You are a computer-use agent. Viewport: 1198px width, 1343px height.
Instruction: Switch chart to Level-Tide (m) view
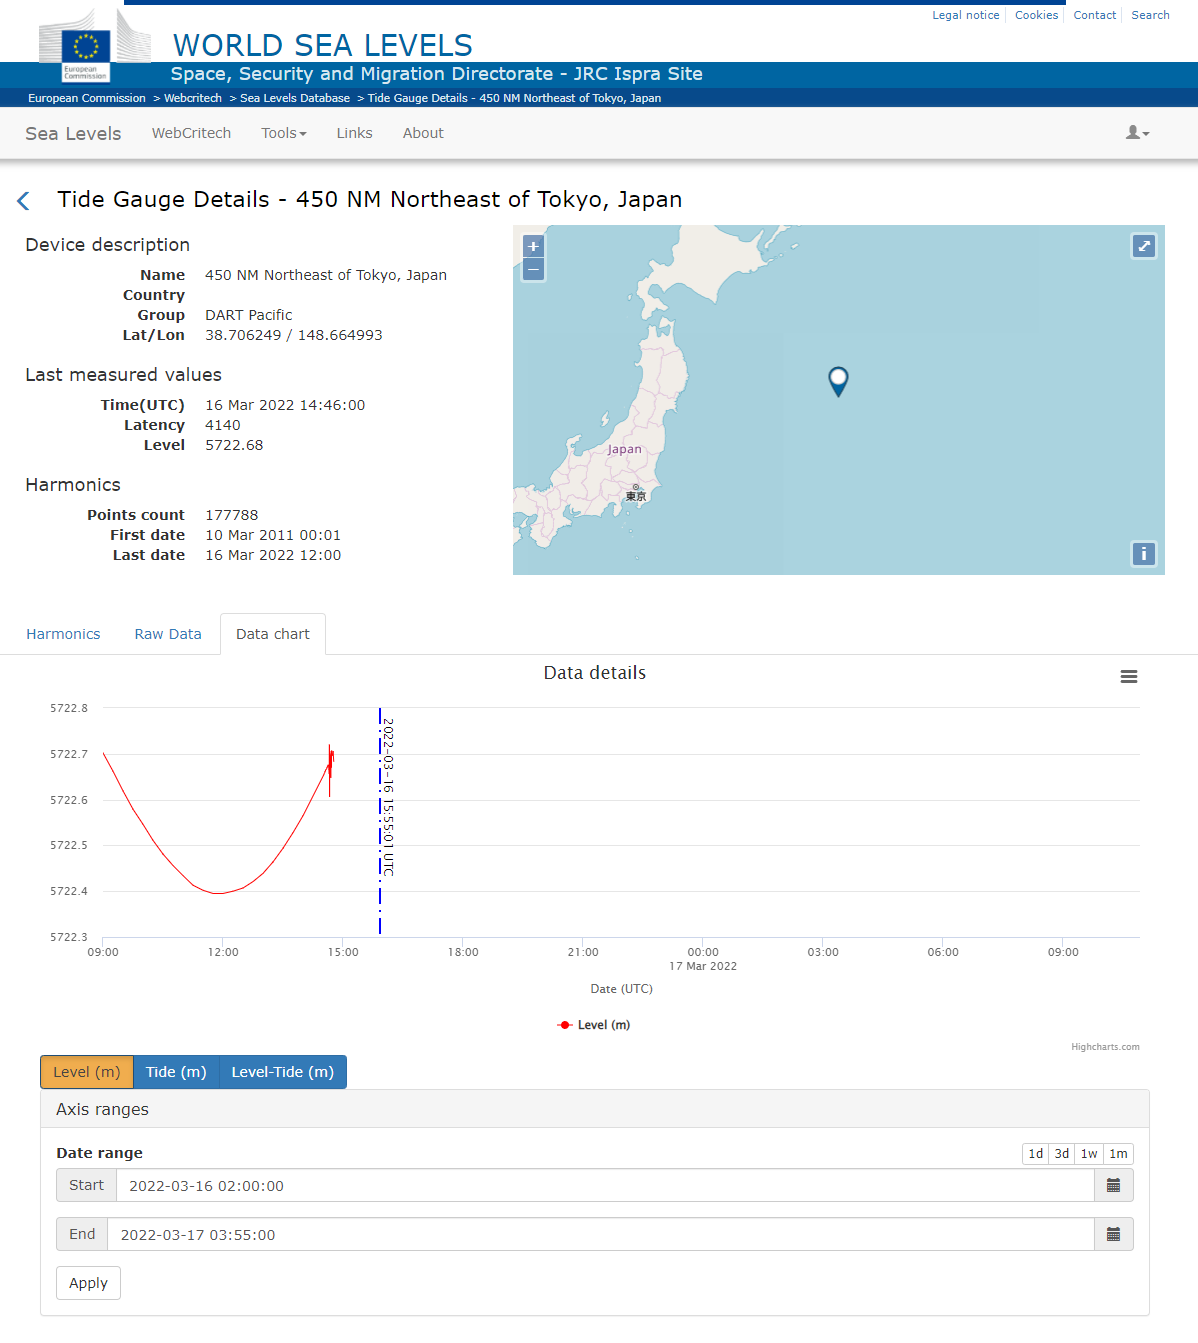[282, 1072]
